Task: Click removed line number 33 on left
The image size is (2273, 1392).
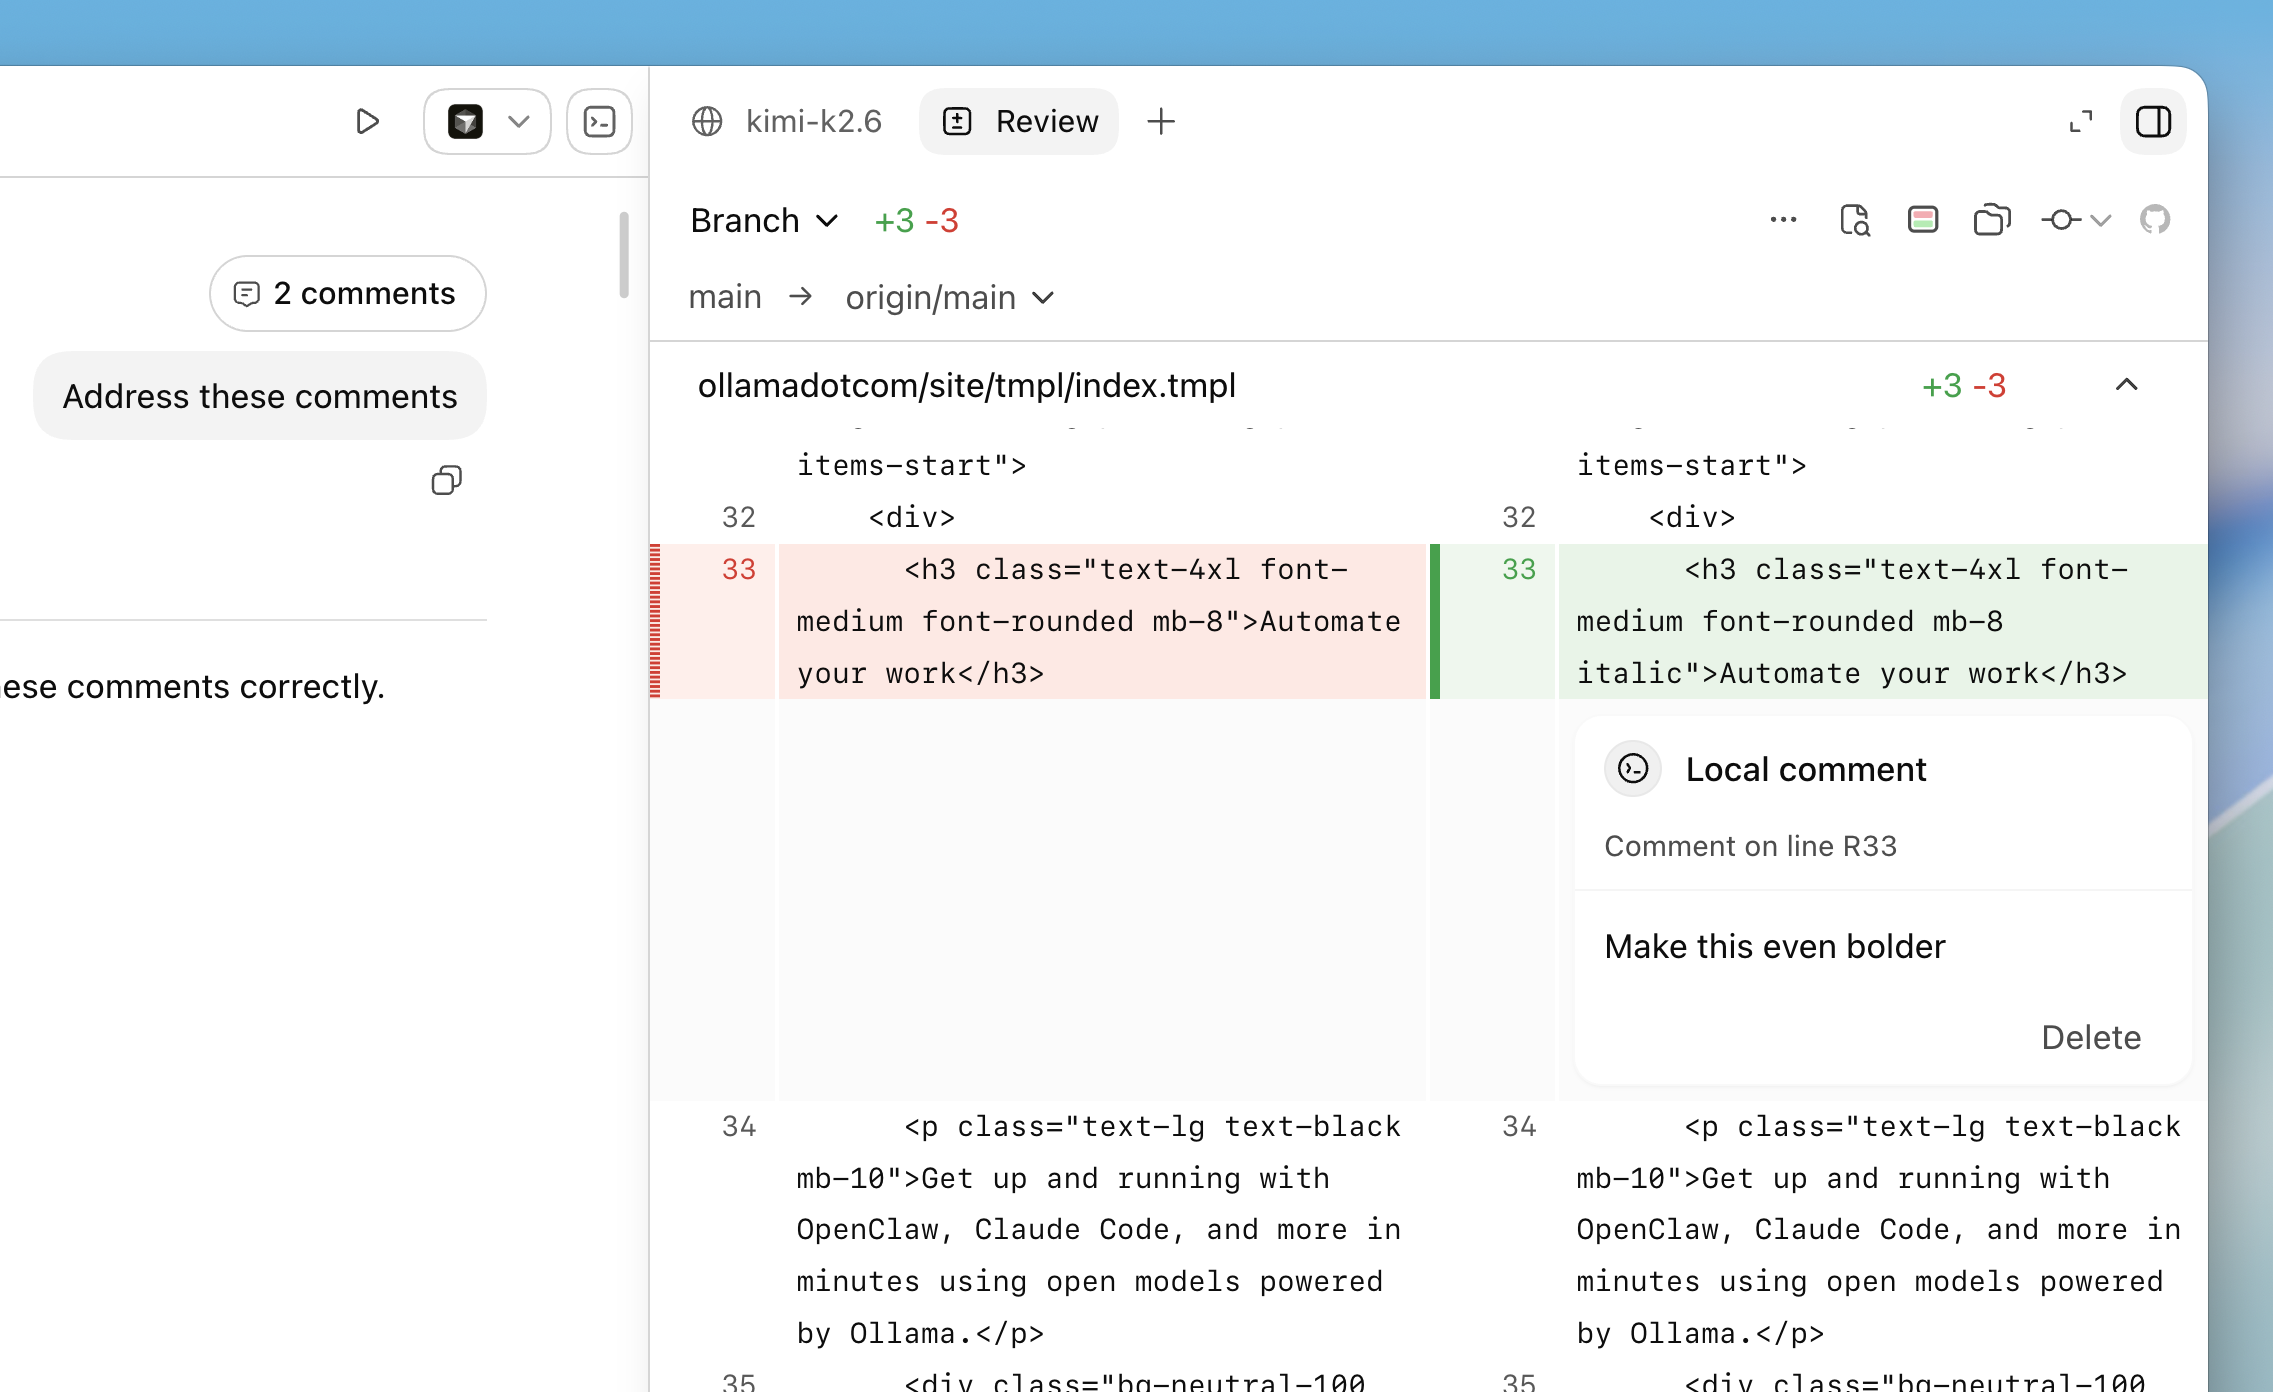Action: point(739,570)
